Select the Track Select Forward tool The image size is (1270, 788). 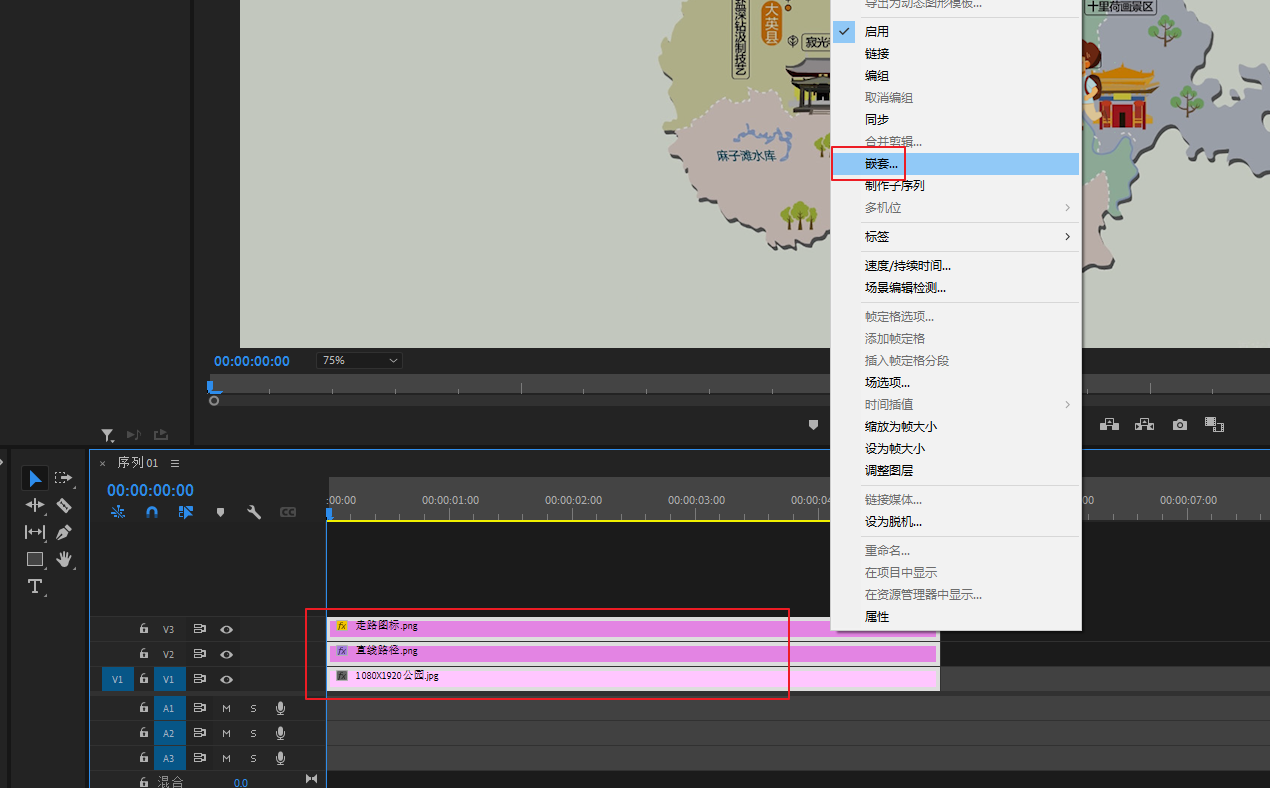[64, 478]
